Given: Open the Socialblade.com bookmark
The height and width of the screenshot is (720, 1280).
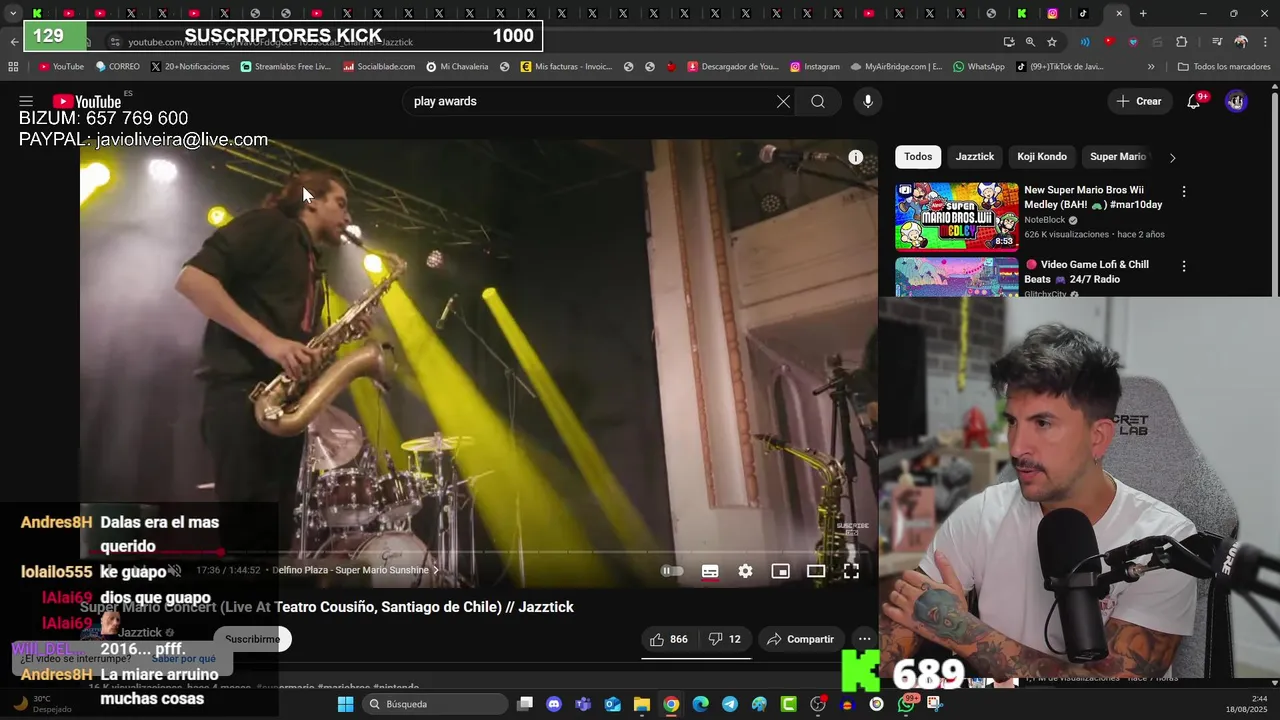Looking at the screenshot, I should click(379, 67).
